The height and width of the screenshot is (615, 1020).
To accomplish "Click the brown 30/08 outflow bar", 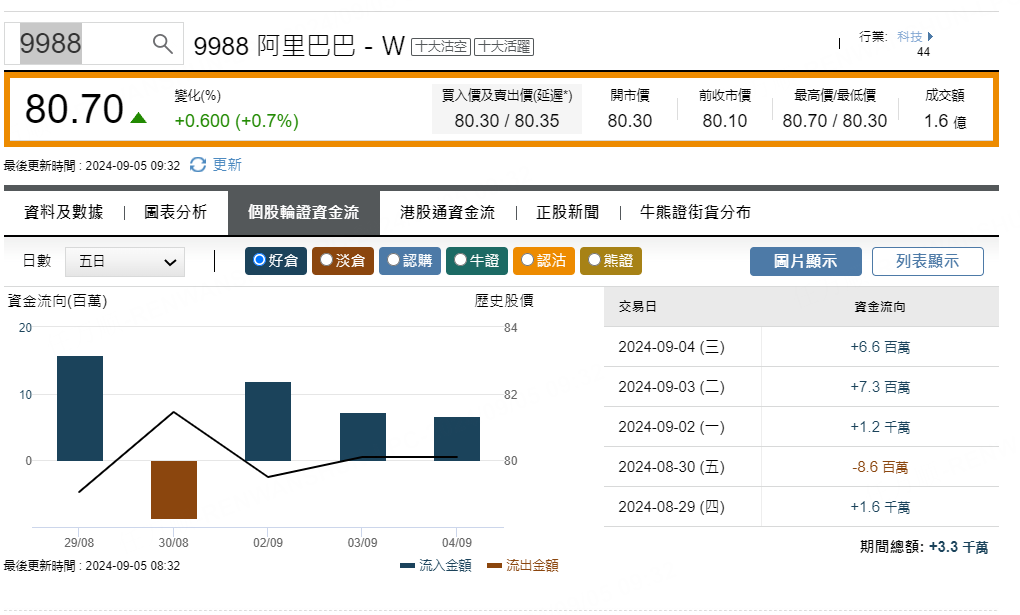I will coord(174,489).
